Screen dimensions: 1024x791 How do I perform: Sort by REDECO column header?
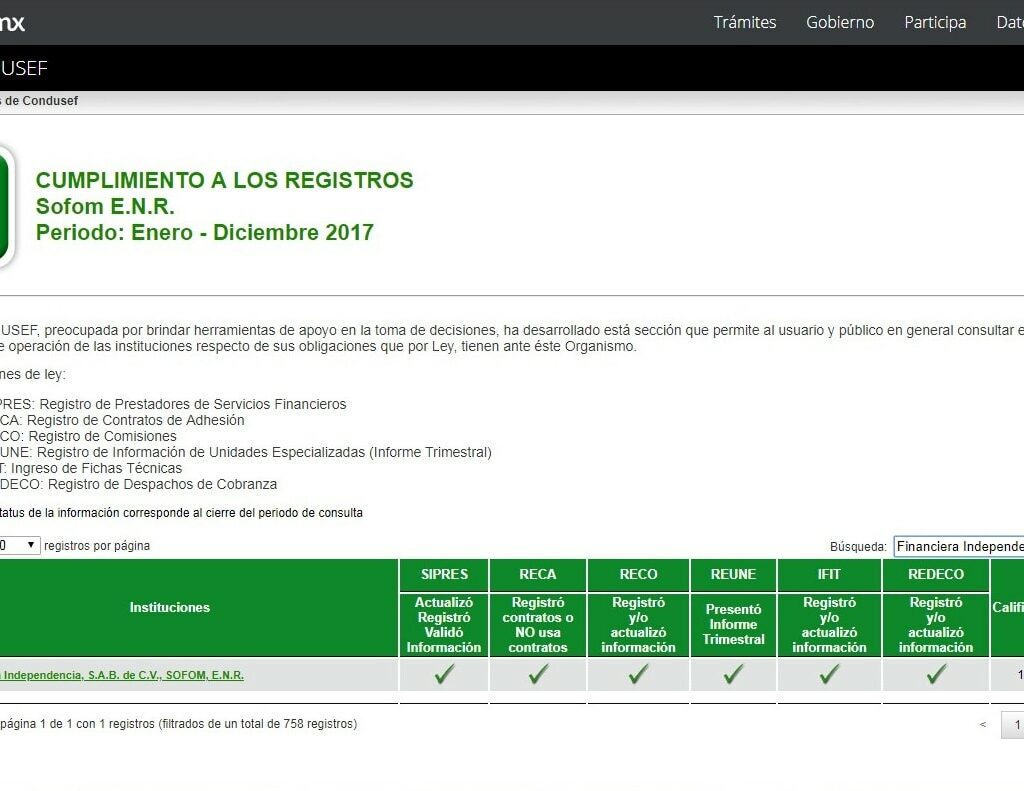click(x=936, y=574)
